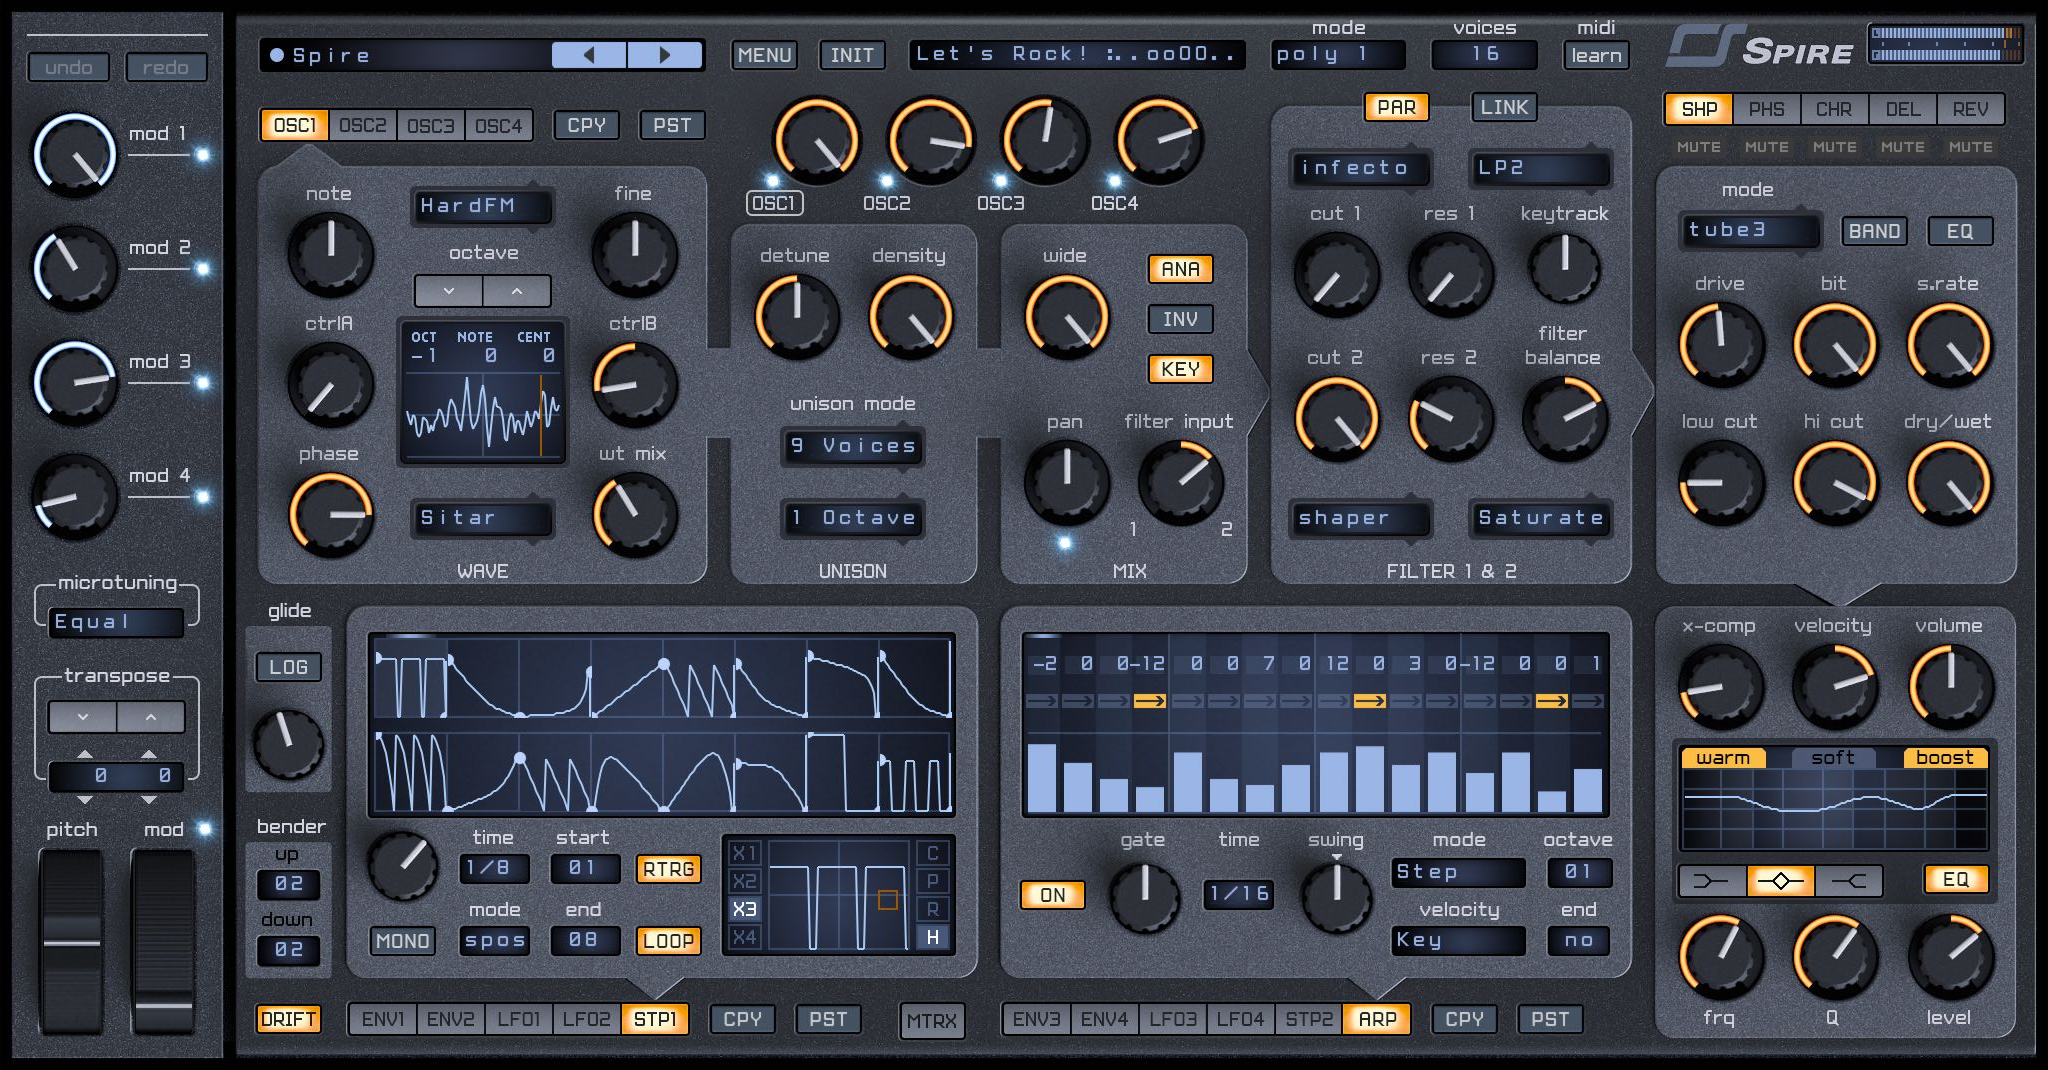This screenshot has height=1070, width=2048.
Task: Go to the previous preset with the left arrow
Action: [x=589, y=55]
